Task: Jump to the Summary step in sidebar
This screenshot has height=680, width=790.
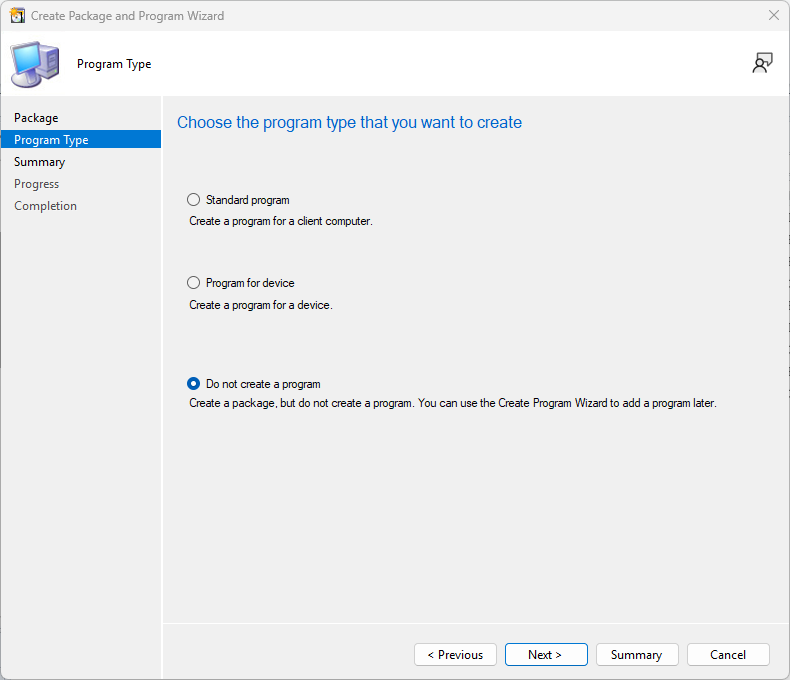Action: (39, 162)
